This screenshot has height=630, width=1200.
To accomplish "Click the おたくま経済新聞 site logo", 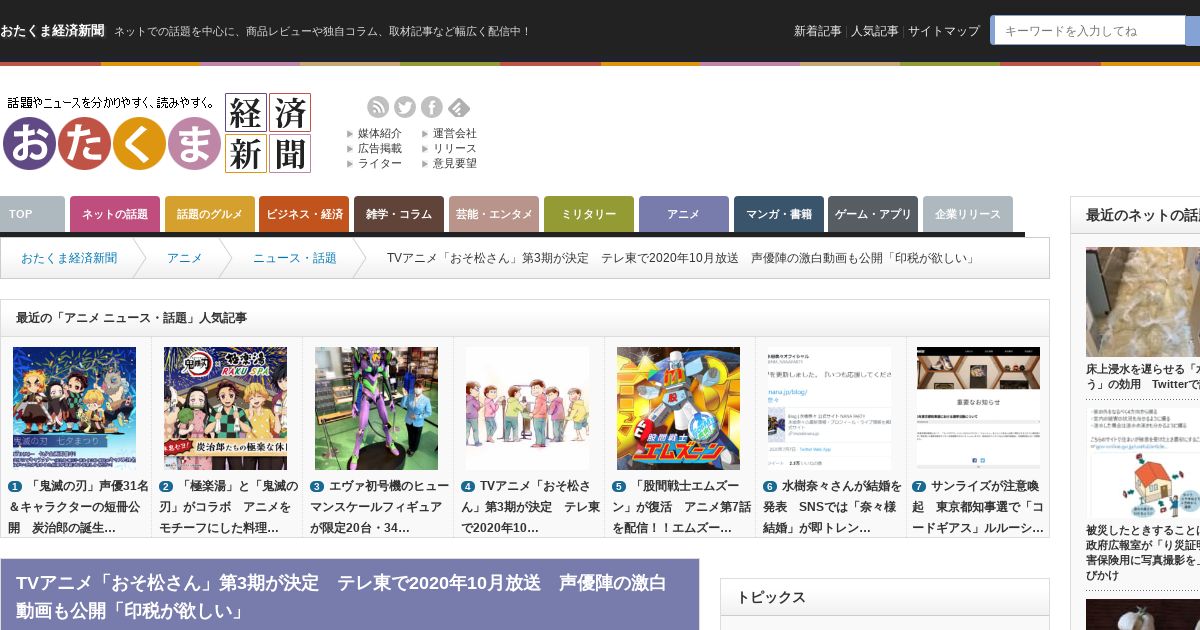I will (x=157, y=133).
